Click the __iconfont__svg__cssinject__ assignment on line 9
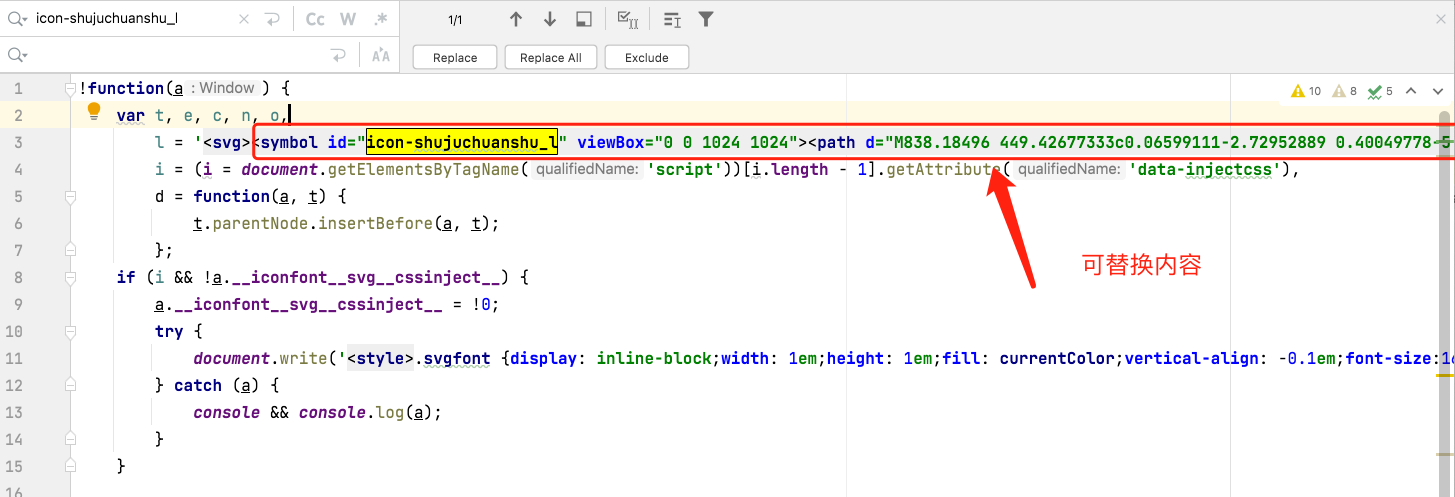 click(327, 304)
